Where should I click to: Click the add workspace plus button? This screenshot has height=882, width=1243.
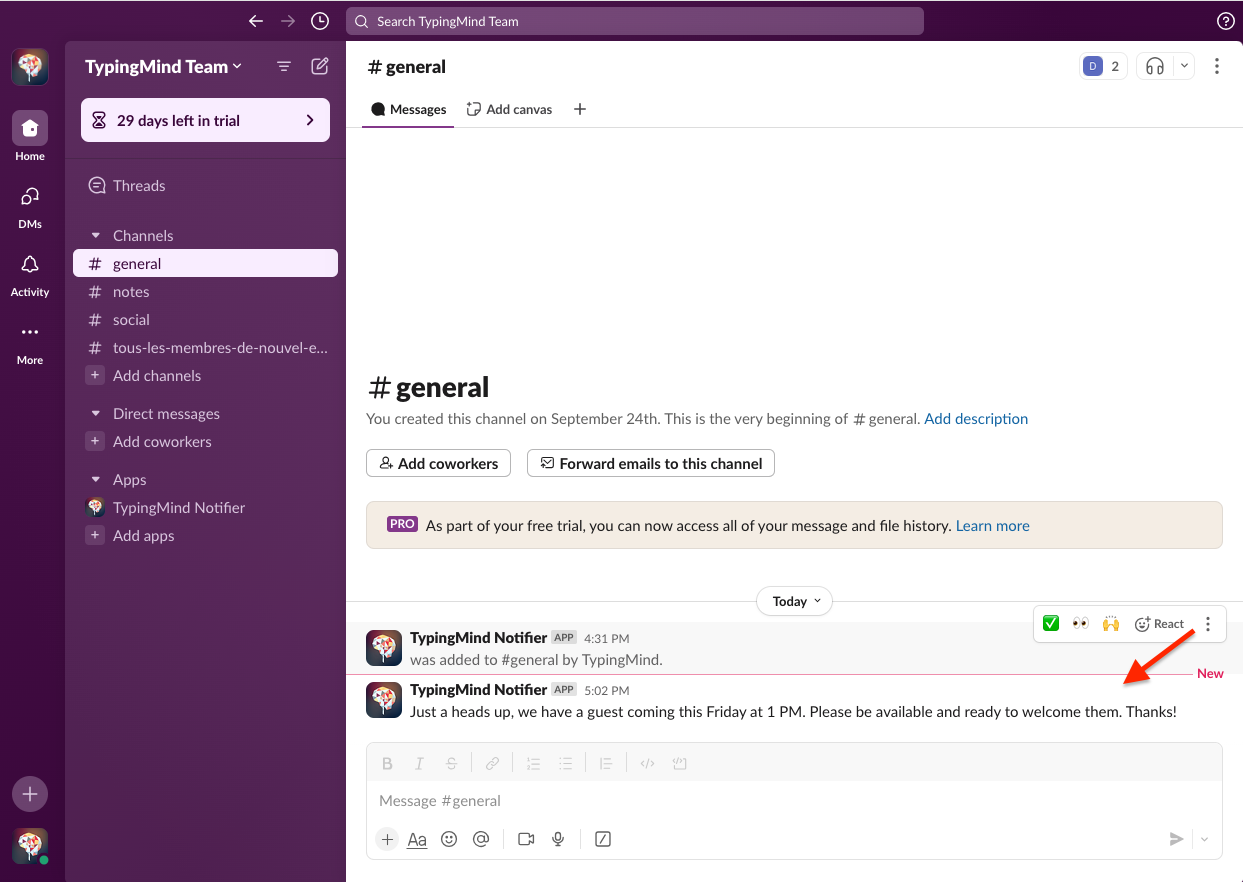coord(30,794)
